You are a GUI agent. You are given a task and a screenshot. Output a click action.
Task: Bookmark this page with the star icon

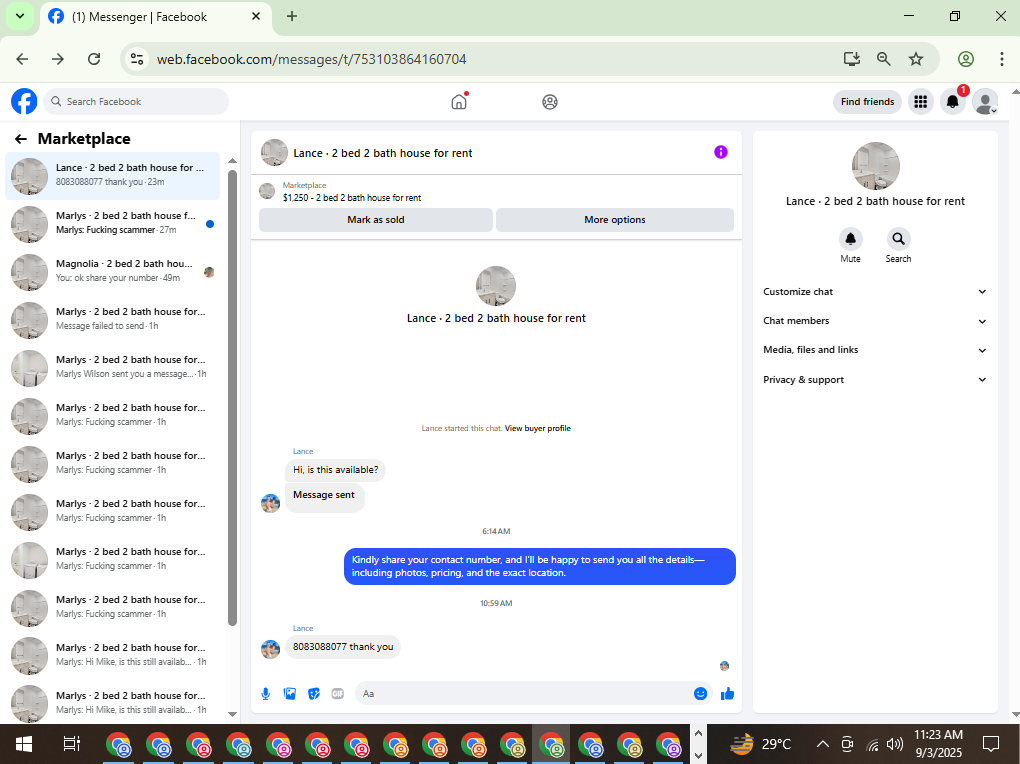click(x=916, y=59)
